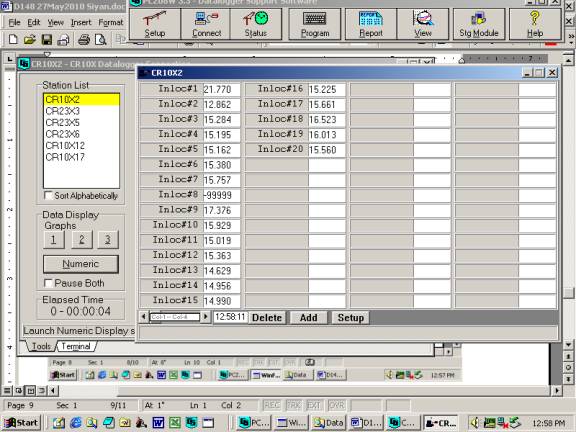Viewport: 576px width, 432px height.
Task: Click the Save floppy icon in Word
Action: (x=47, y=39)
